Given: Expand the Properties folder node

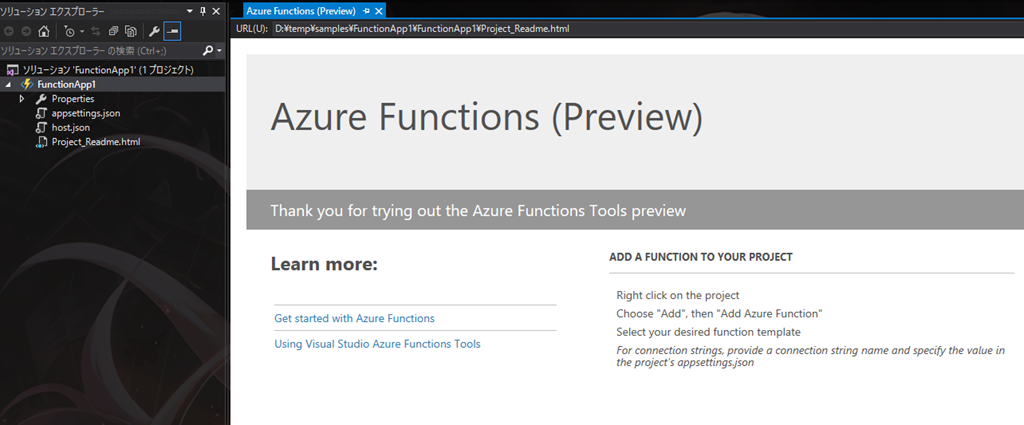Looking at the screenshot, I should (22, 99).
